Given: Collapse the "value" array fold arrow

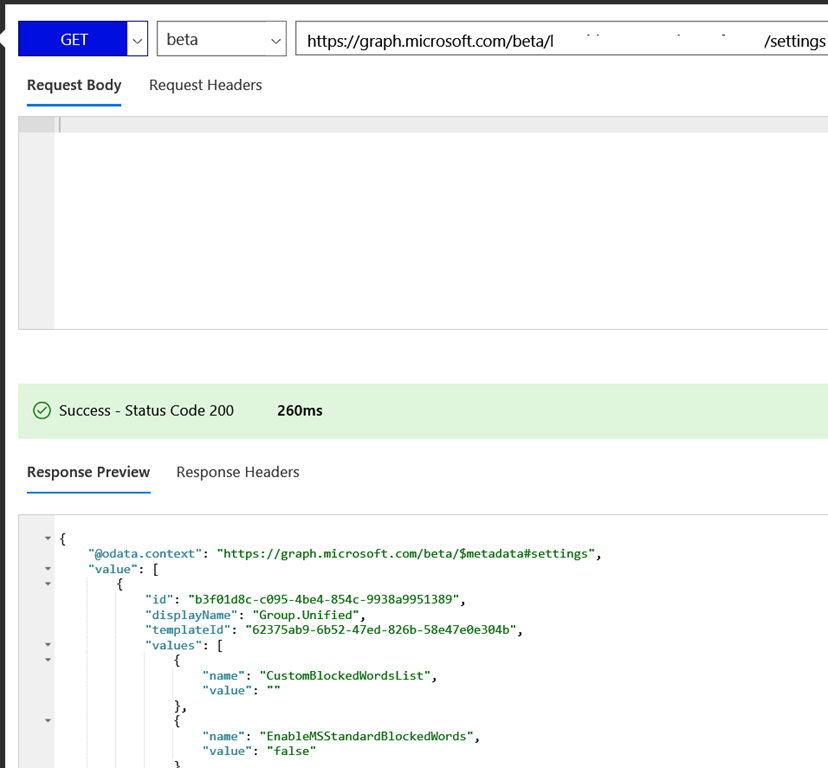Looking at the screenshot, I should click(47, 569).
